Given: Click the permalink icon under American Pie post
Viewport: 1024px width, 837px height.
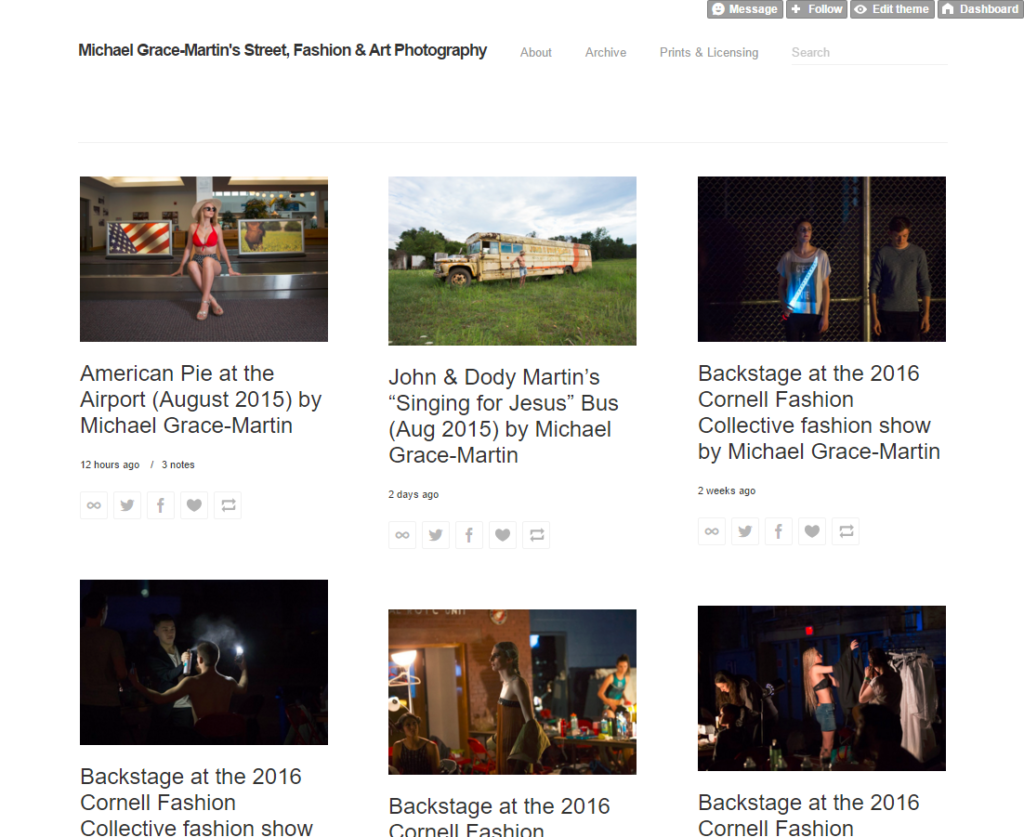Looking at the screenshot, I should pos(94,506).
